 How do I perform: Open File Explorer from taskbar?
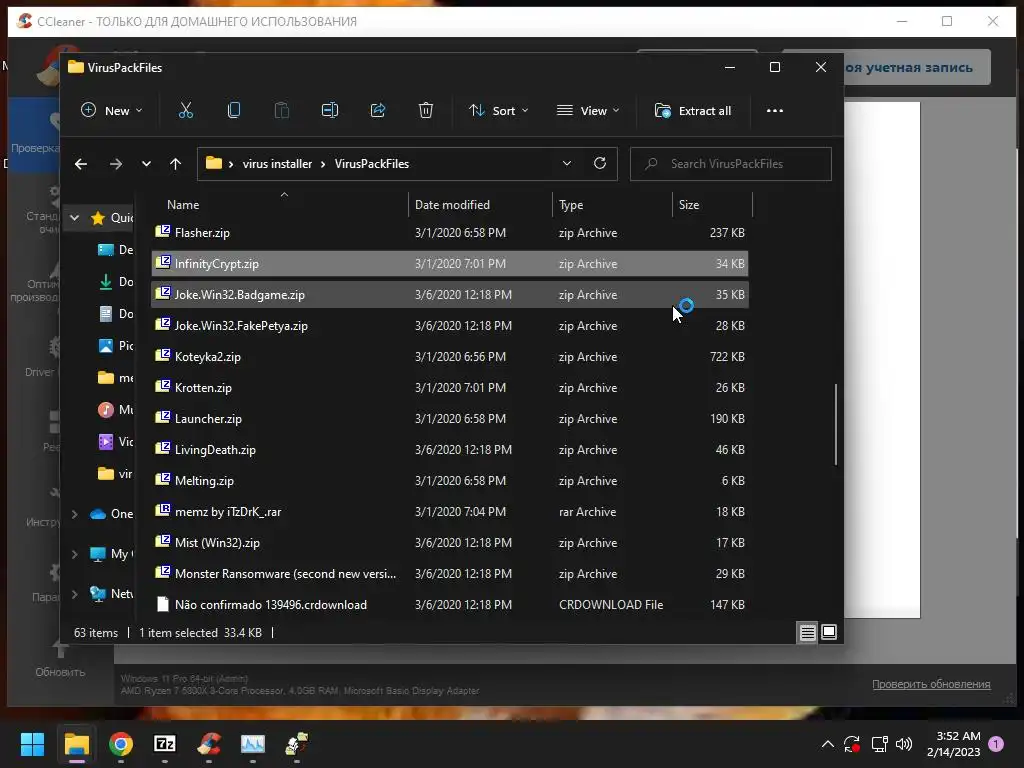[76, 744]
